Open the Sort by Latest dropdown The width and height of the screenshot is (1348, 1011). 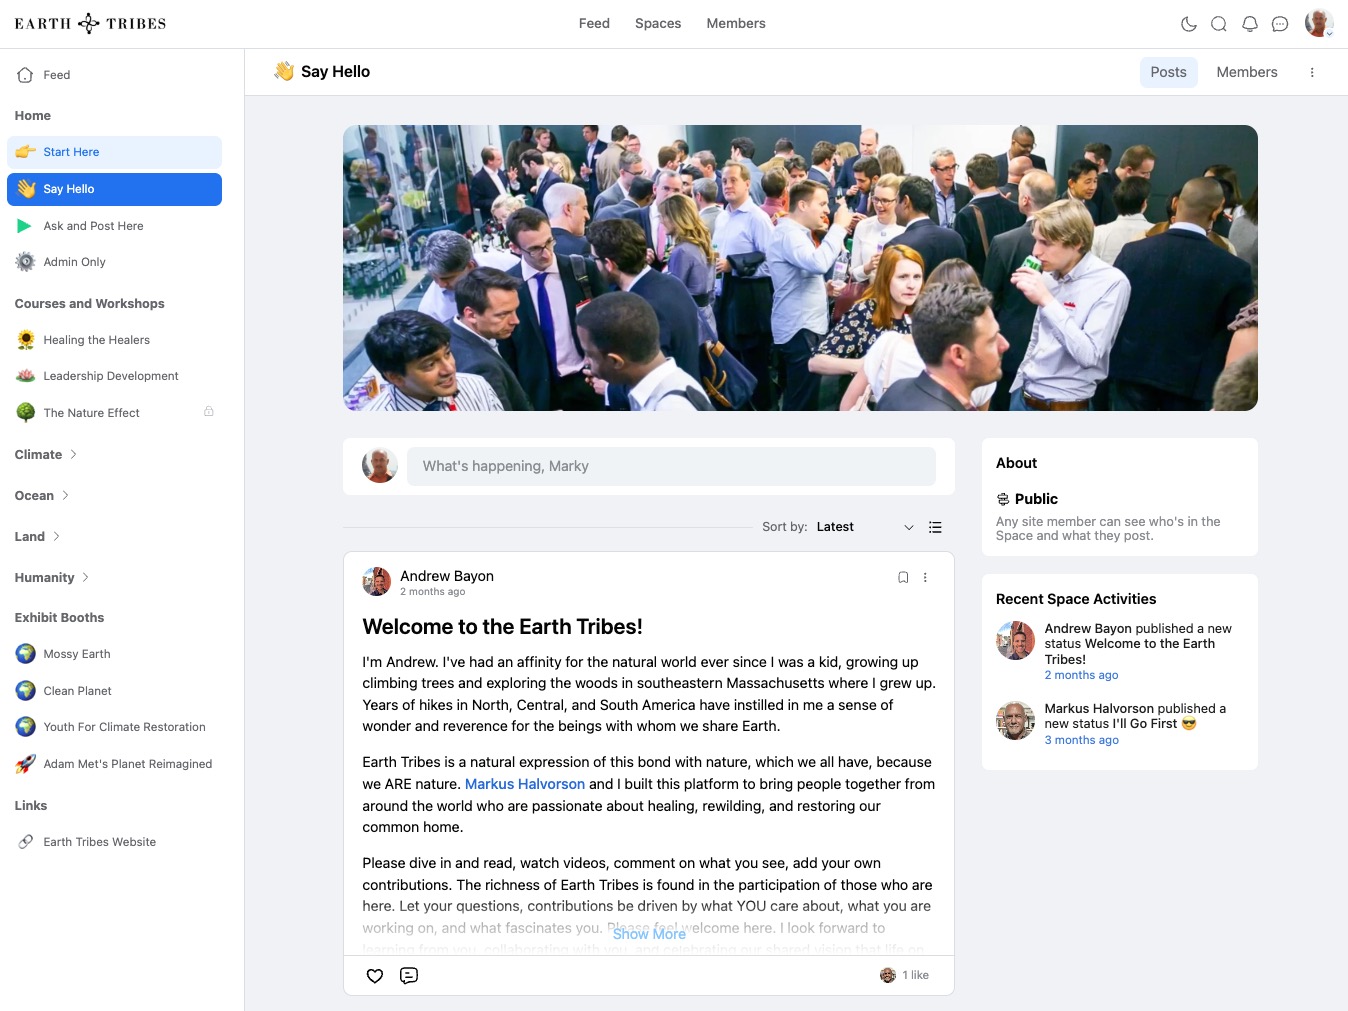tap(865, 527)
